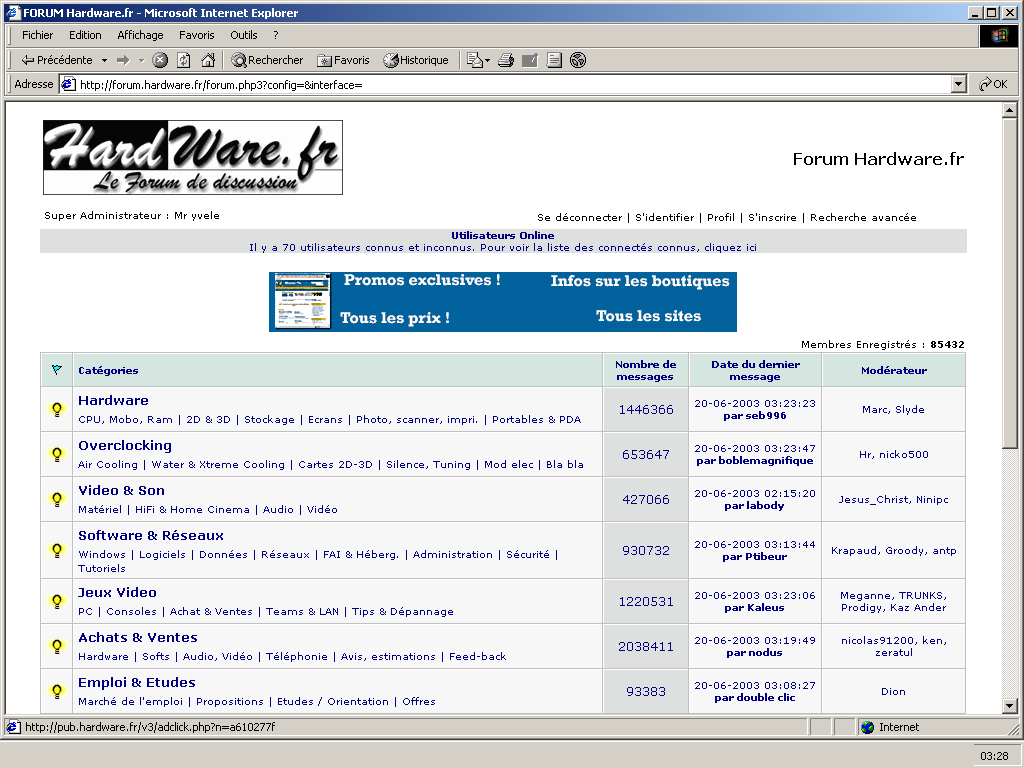Open the Emploi & Etudes category
The width and height of the screenshot is (1024, 768).
tap(136, 682)
